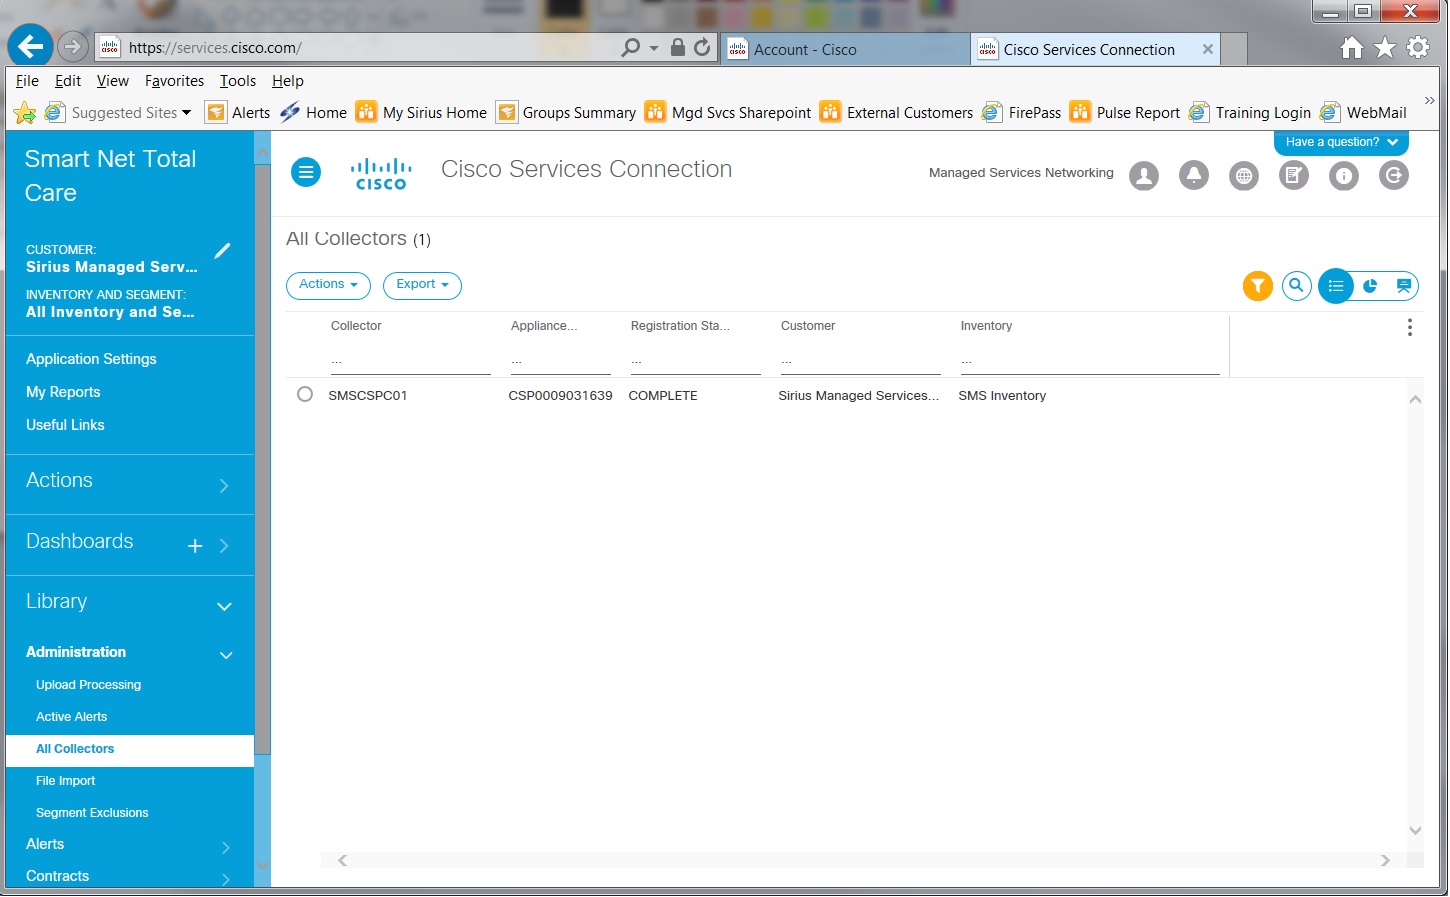Viewport: 1450px width, 897px height.
Task: Click the logout arrow icon
Action: (1393, 176)
